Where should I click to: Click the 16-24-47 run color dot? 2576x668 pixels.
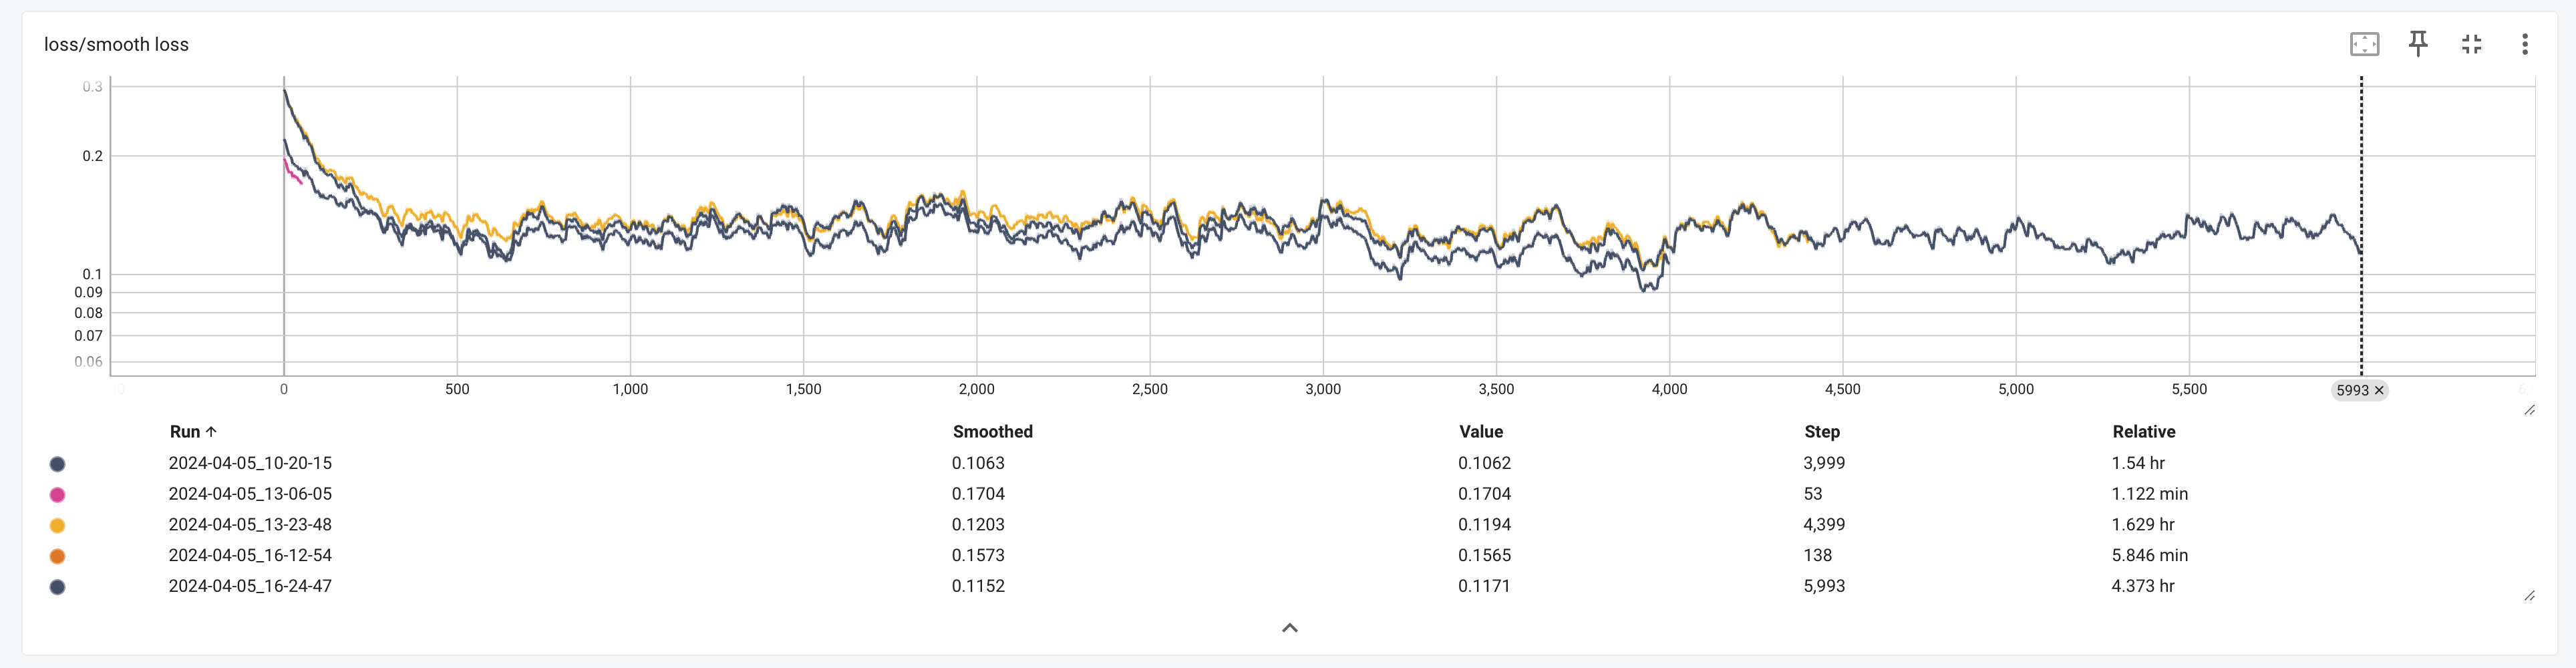58,587
